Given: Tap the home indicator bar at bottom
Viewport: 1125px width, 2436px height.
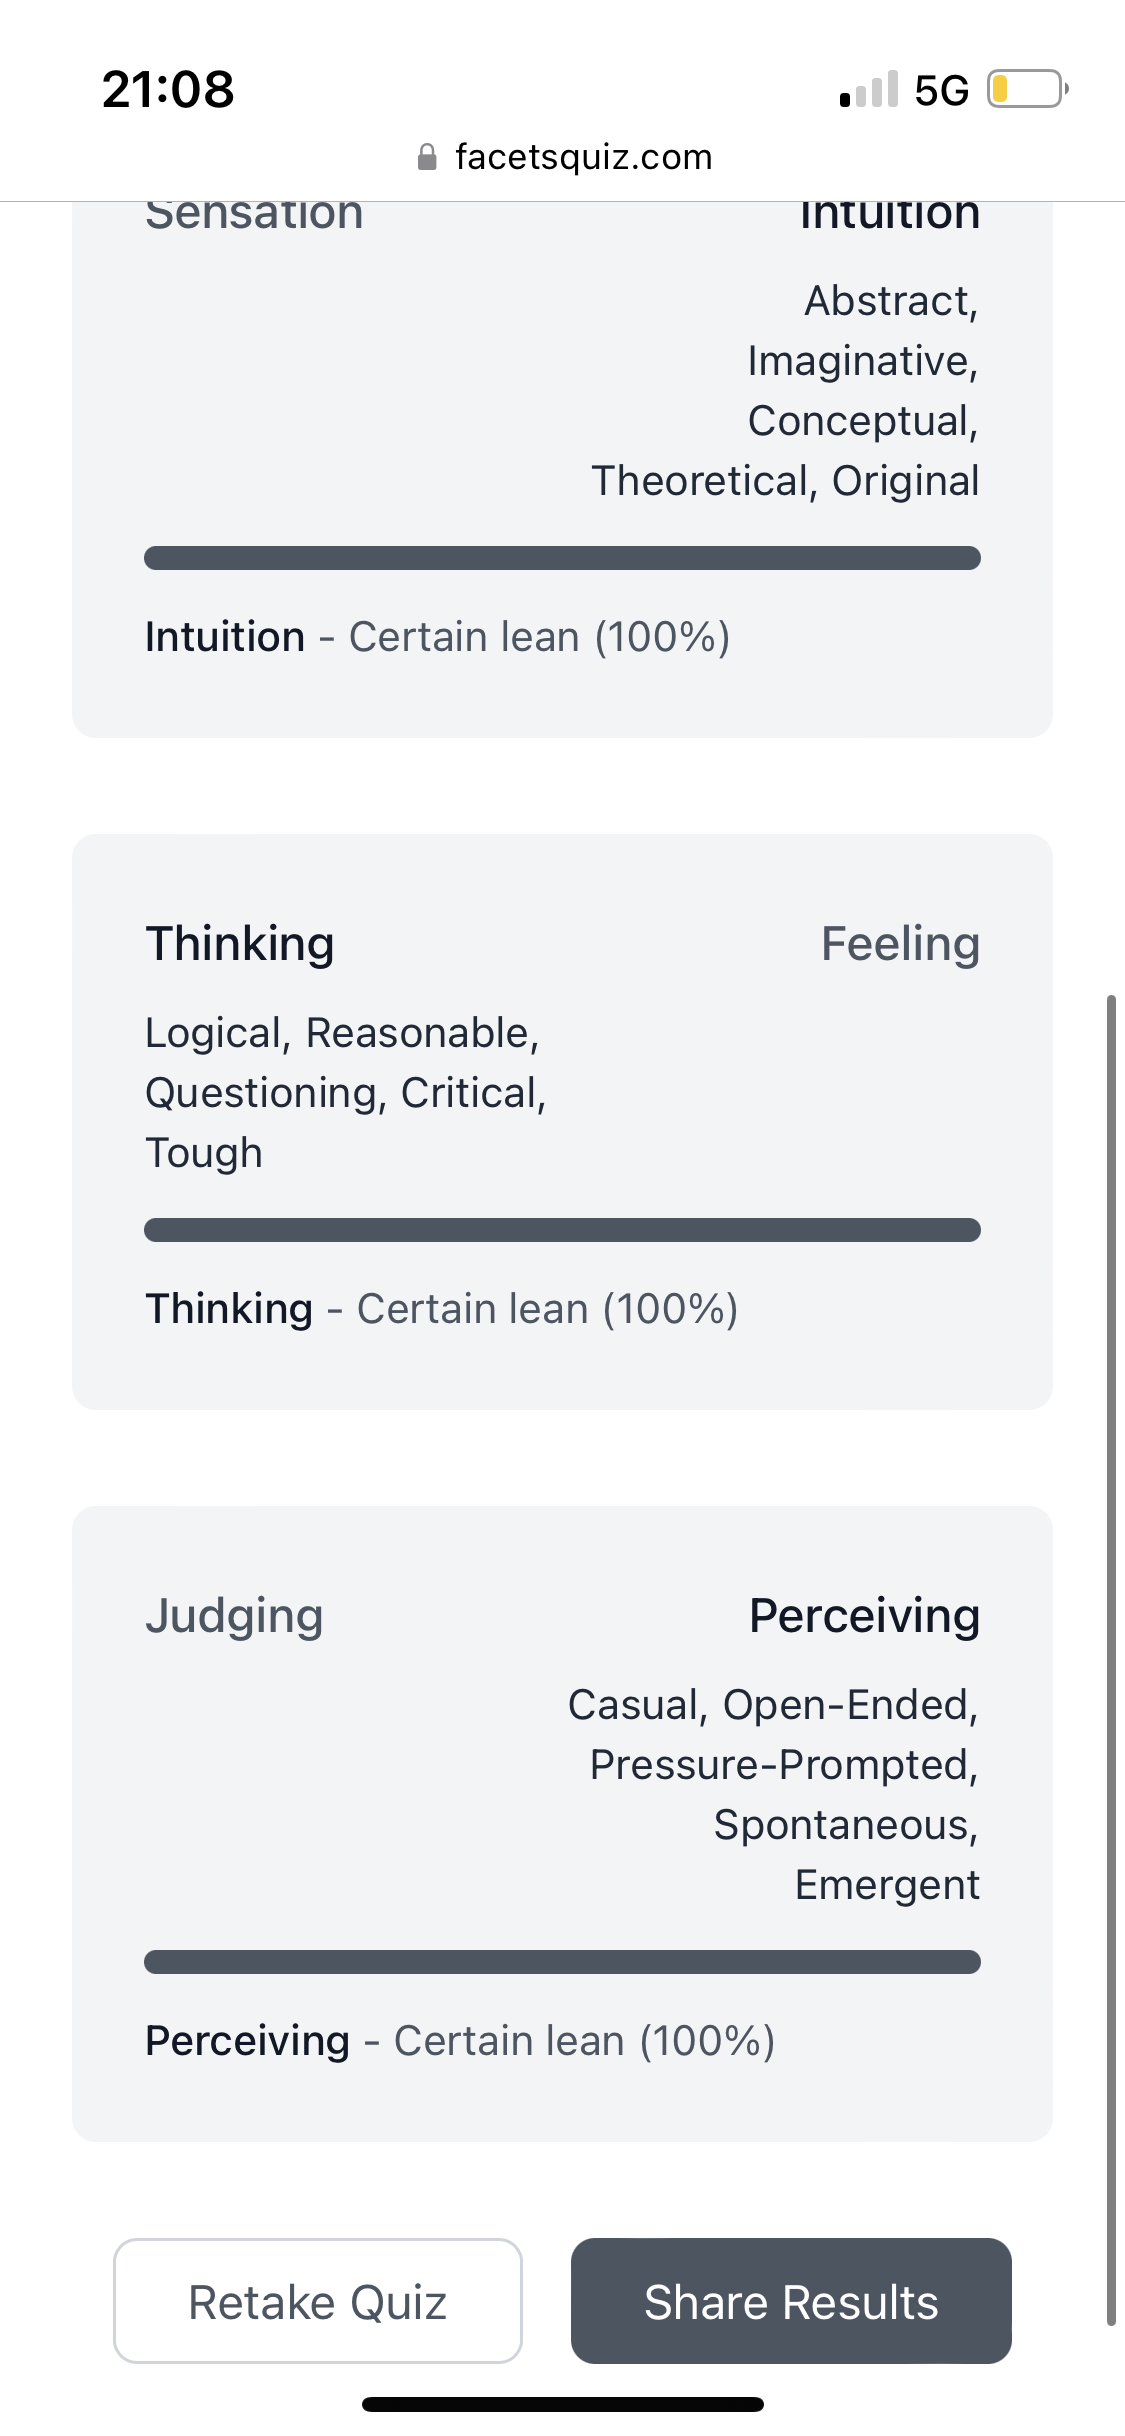Looking at the screenshot, I should (x=562, y=2404).
